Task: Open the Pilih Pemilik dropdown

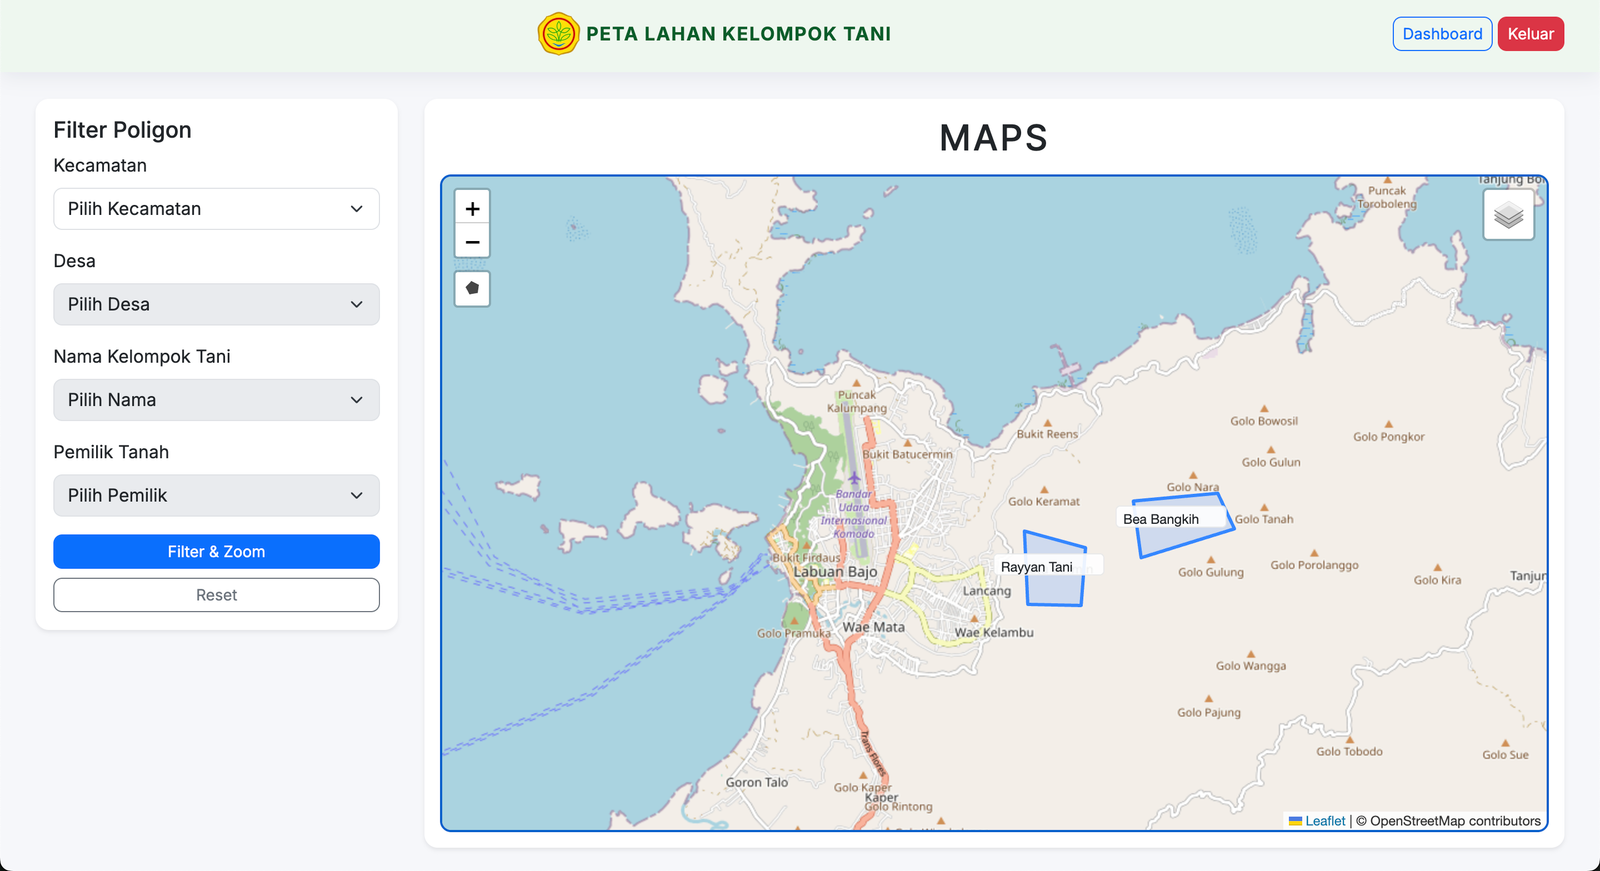Action: click(x=216, y=495)
